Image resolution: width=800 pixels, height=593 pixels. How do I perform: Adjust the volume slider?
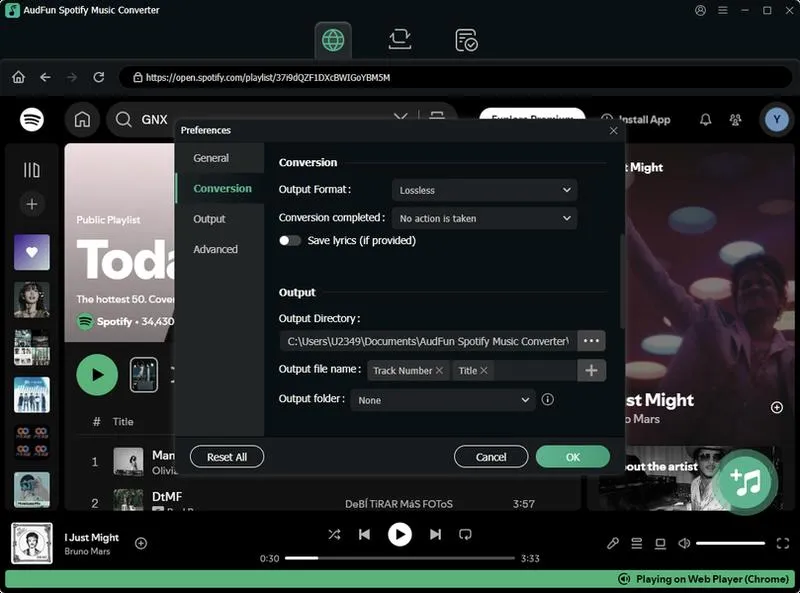point(730,543)
